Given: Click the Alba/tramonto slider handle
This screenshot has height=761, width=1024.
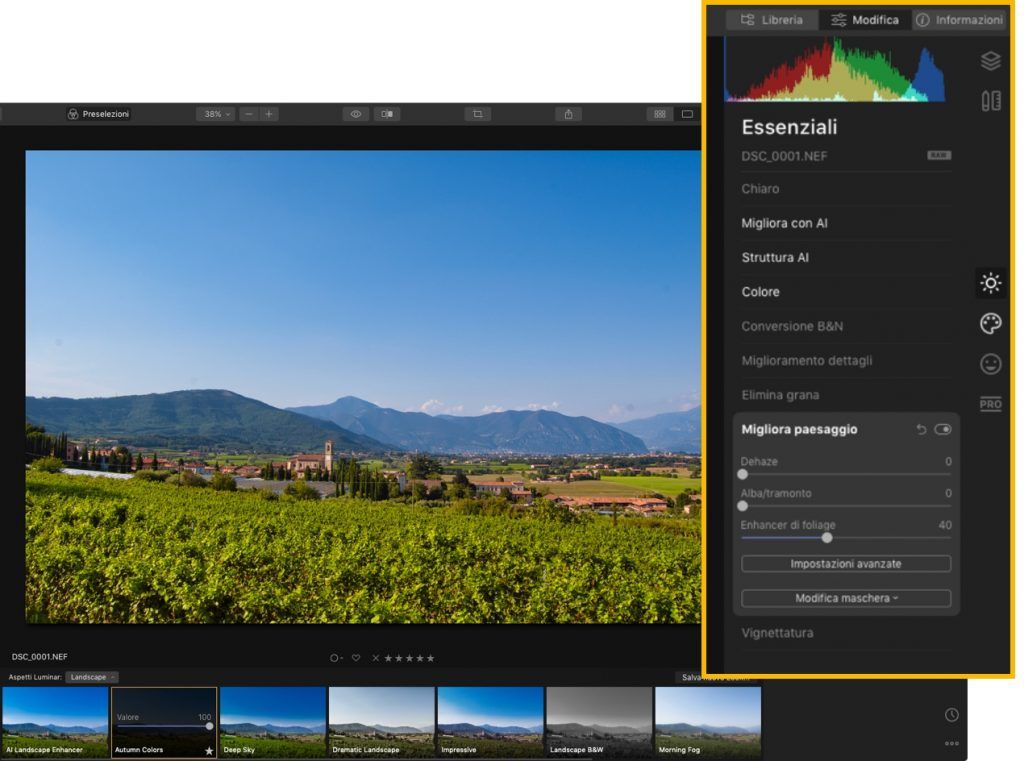Looking at the screenshot, I should pos(743,506).
